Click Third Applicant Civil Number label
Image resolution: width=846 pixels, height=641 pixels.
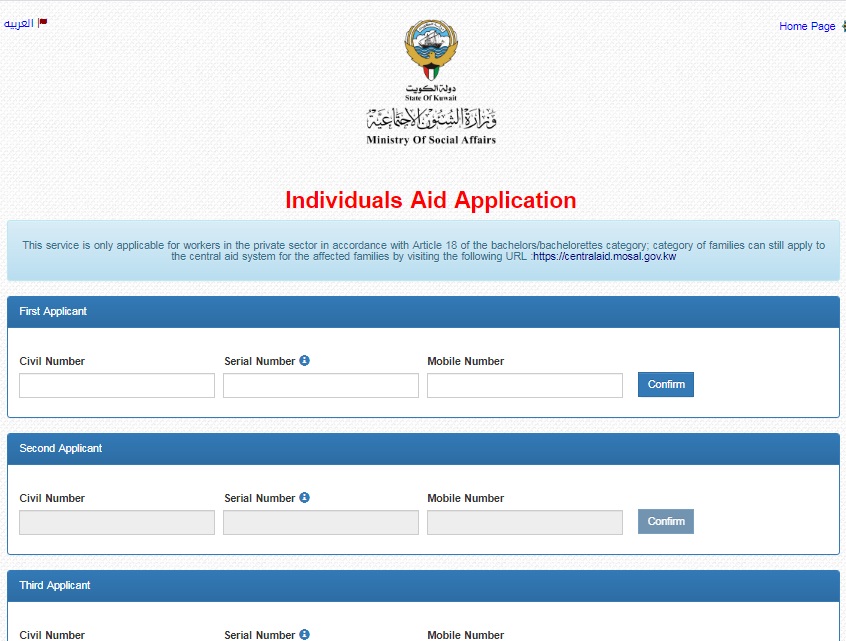pos(52,635)
